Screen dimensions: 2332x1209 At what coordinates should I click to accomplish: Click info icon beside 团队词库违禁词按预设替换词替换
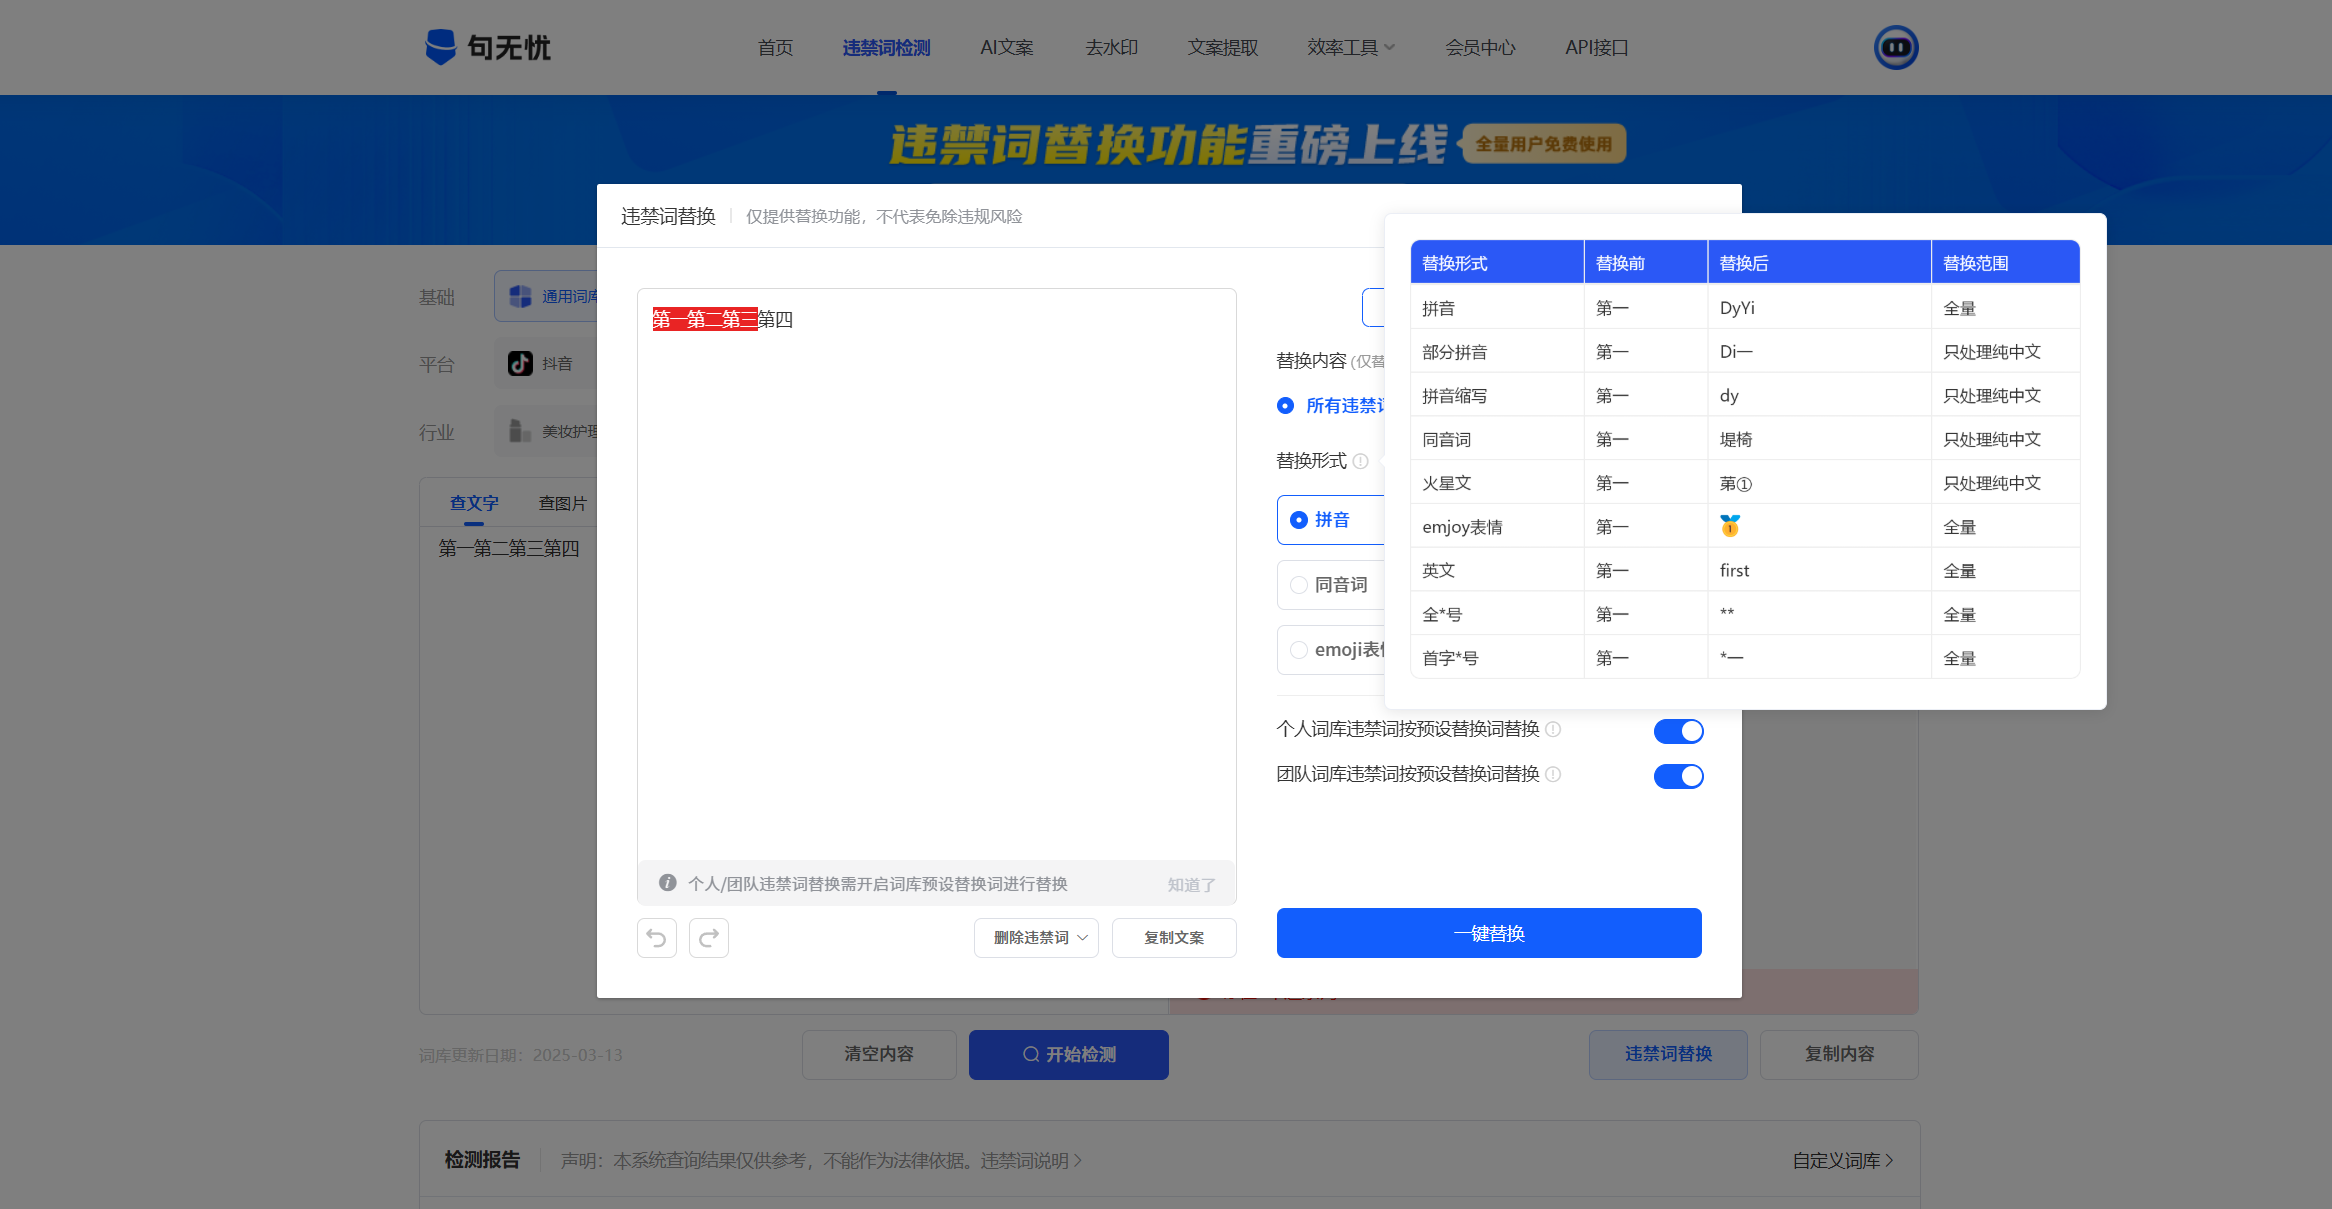pos(1553,774)
